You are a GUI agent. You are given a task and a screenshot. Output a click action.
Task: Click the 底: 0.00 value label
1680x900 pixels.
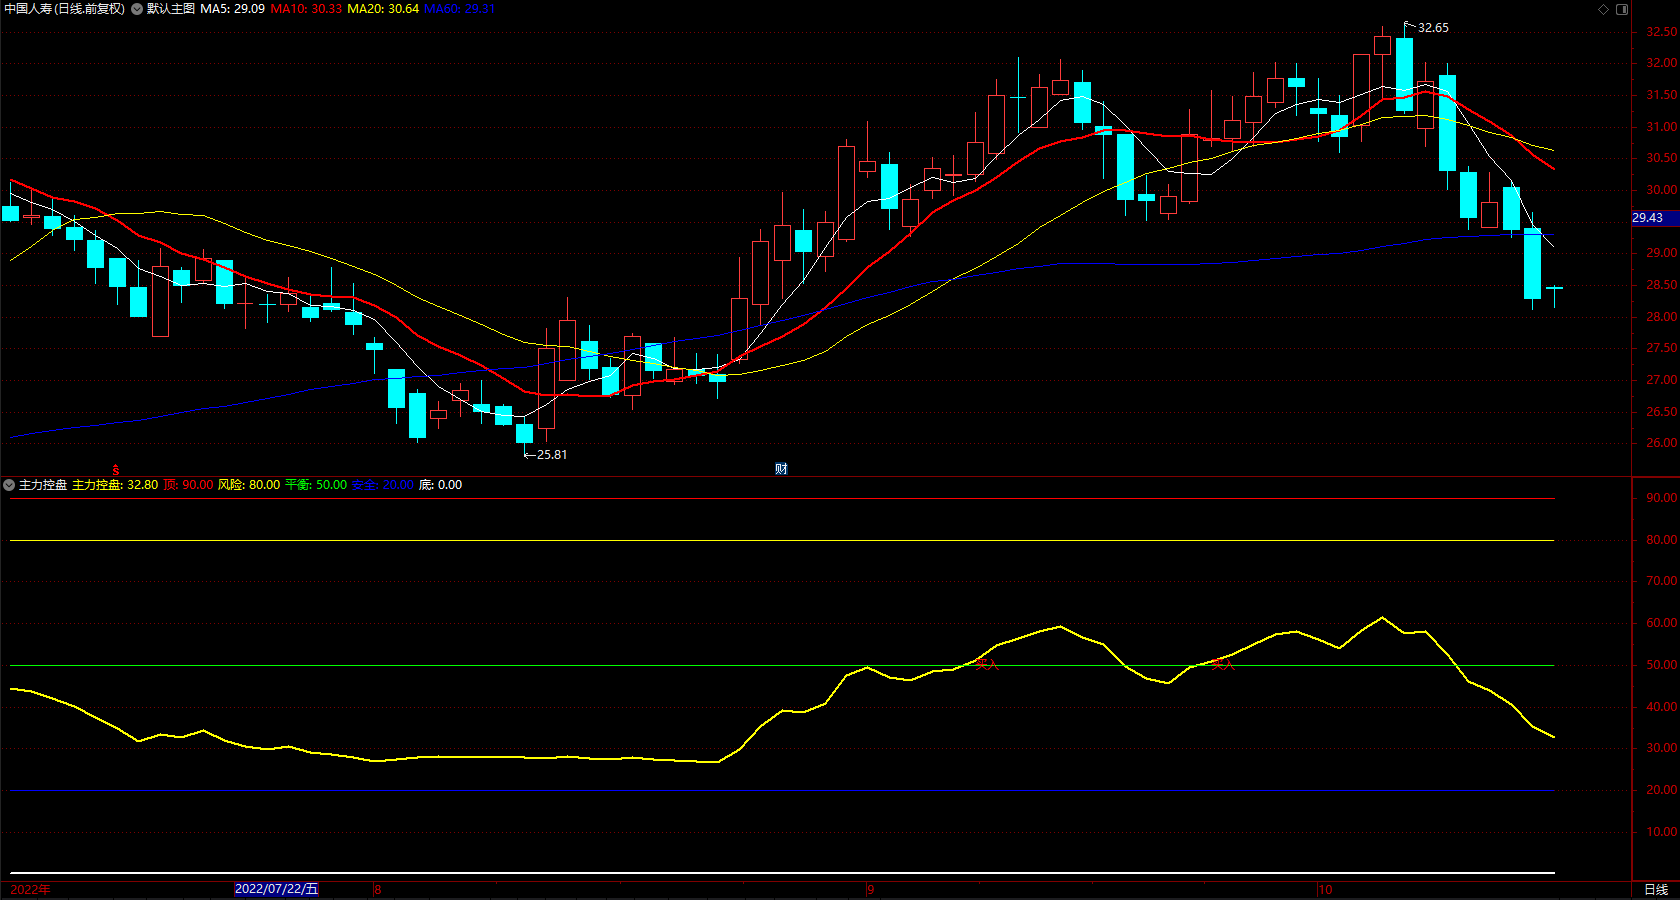(440, 485)
